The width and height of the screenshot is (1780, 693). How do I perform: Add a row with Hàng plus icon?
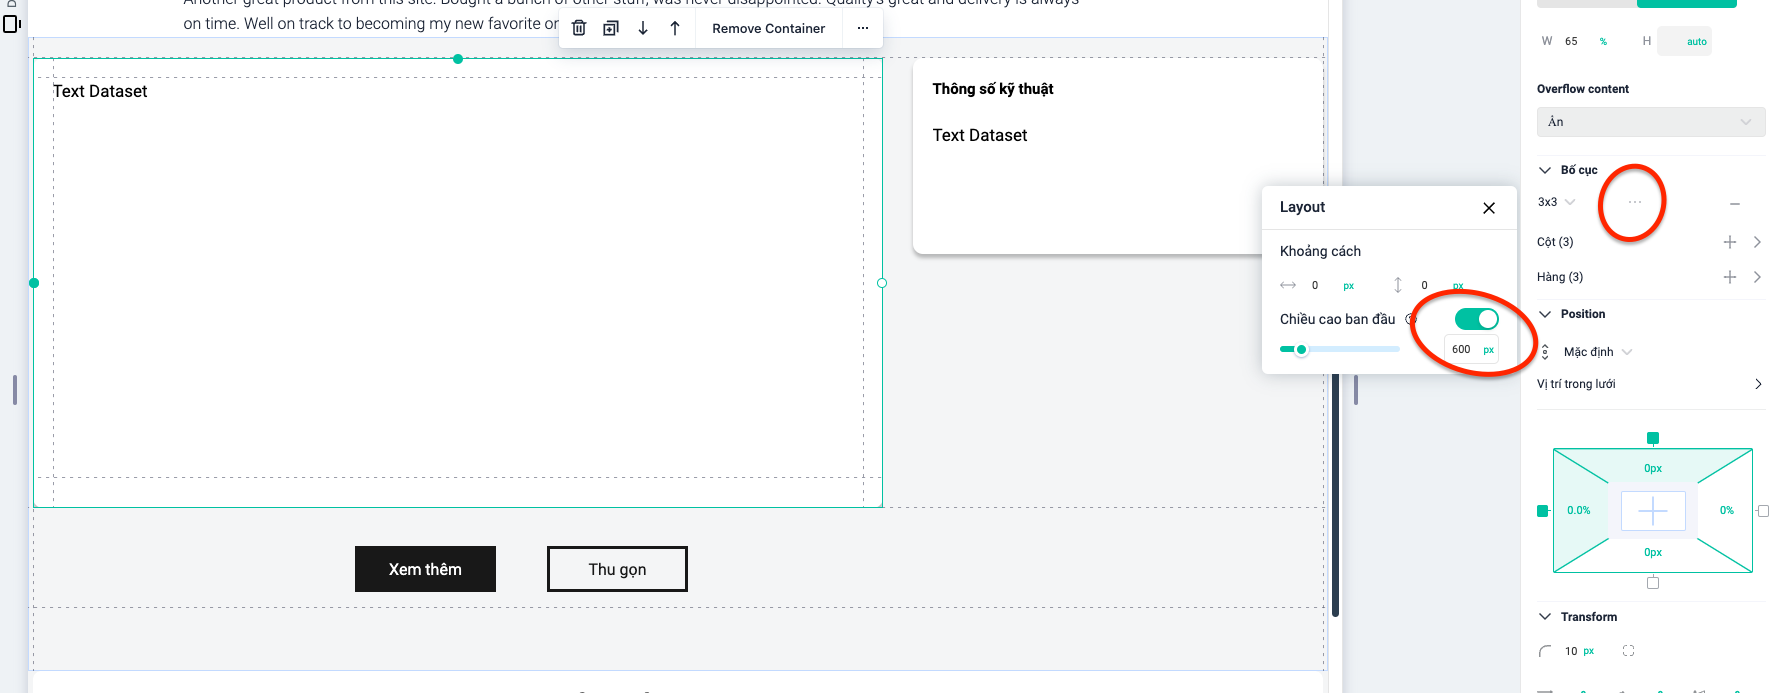click(1730, 277)
